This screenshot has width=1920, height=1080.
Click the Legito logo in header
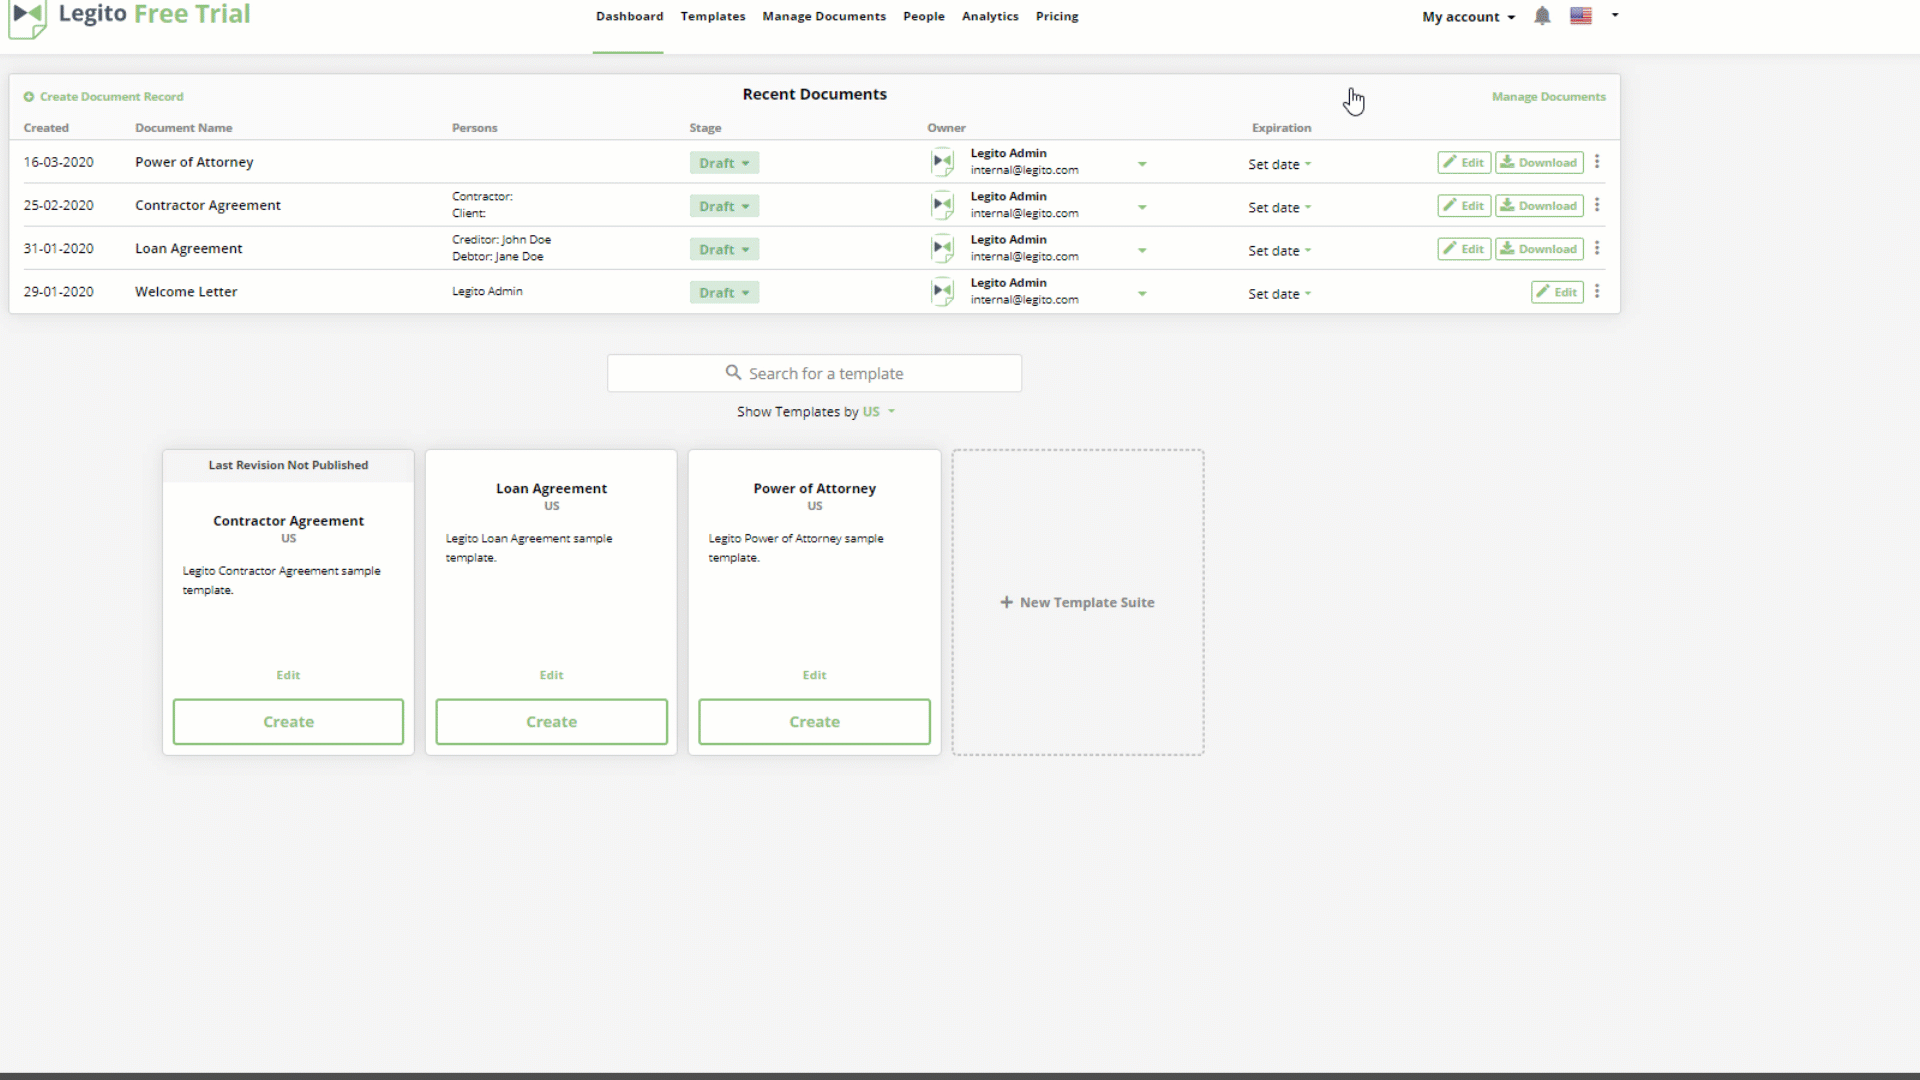pos(28,17)
